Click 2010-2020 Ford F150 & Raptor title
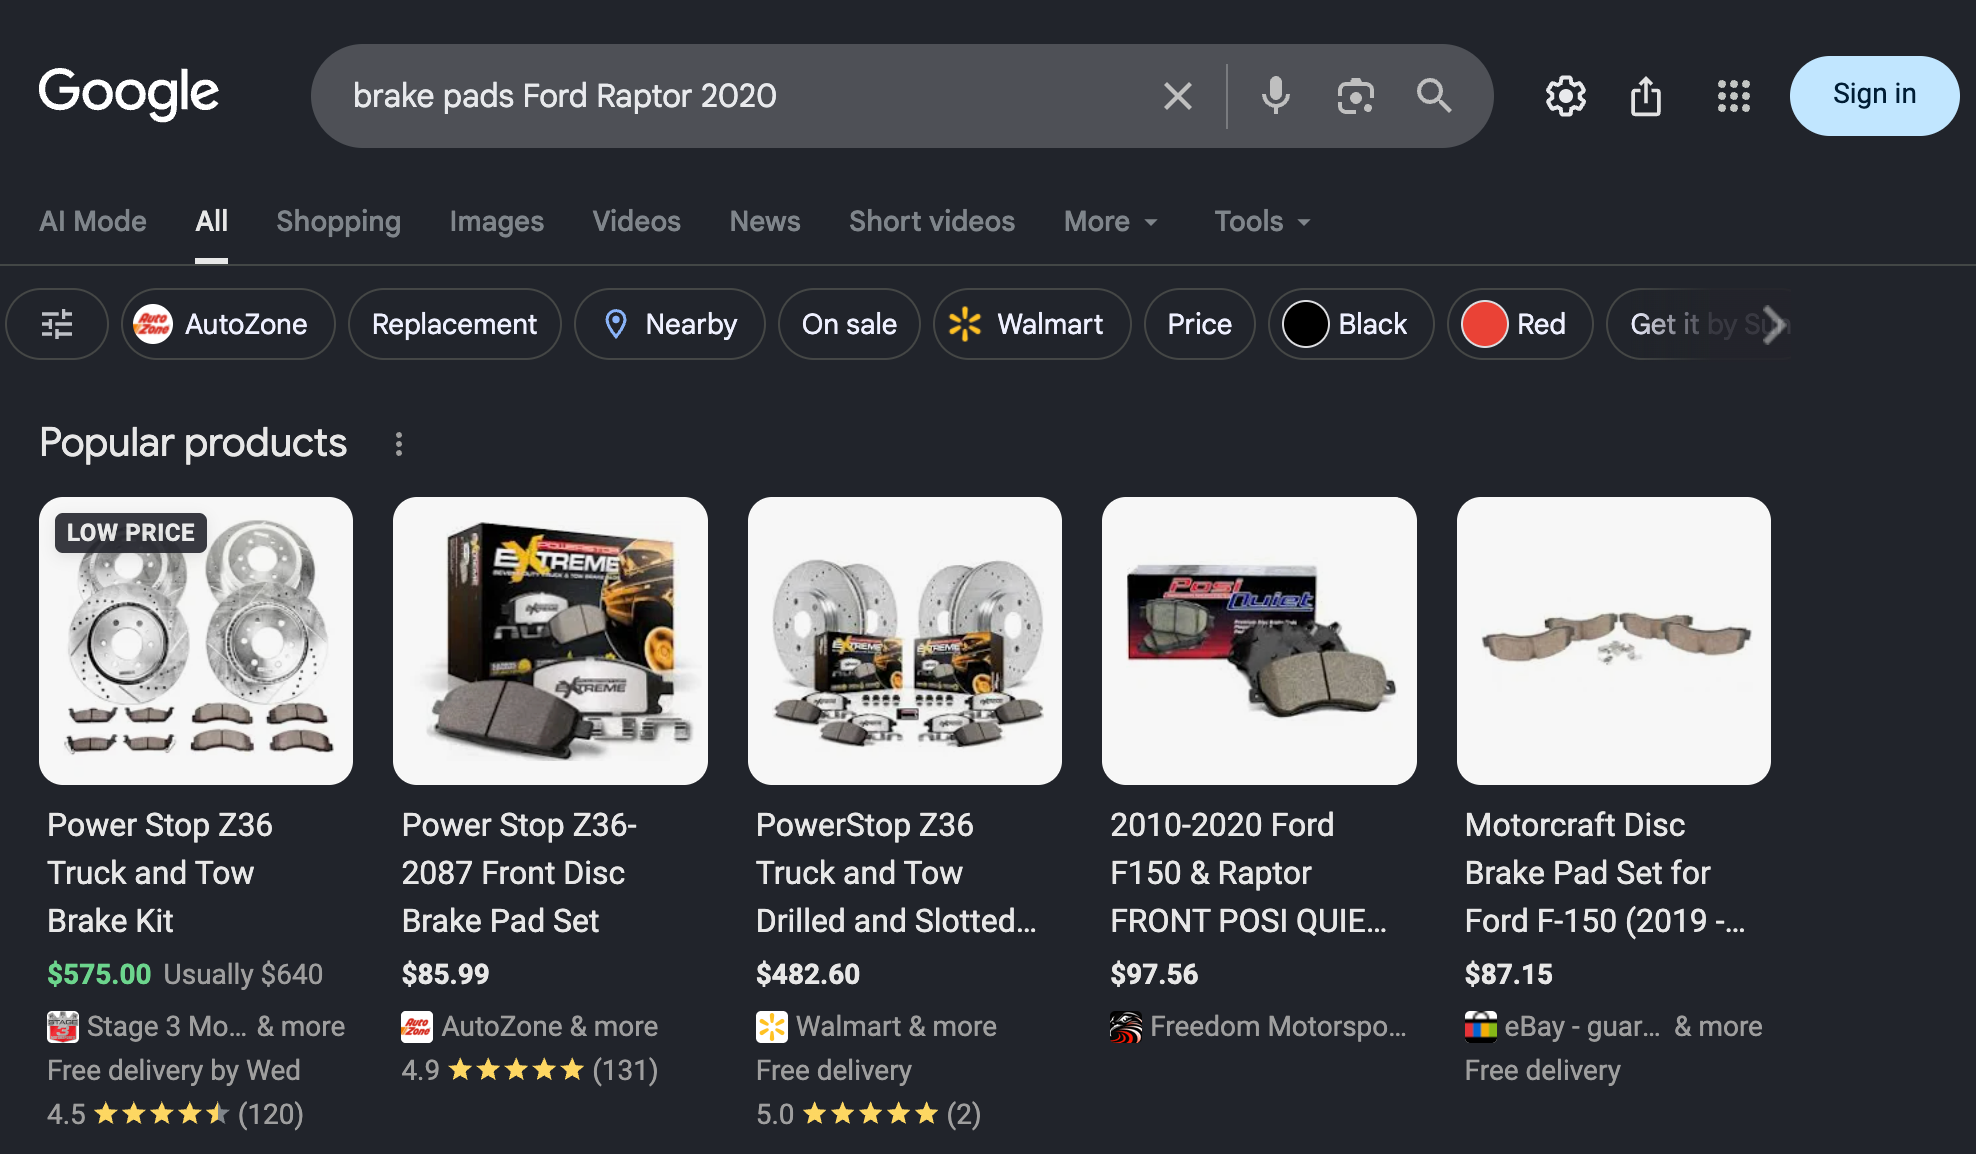 tap(1248, 873)
